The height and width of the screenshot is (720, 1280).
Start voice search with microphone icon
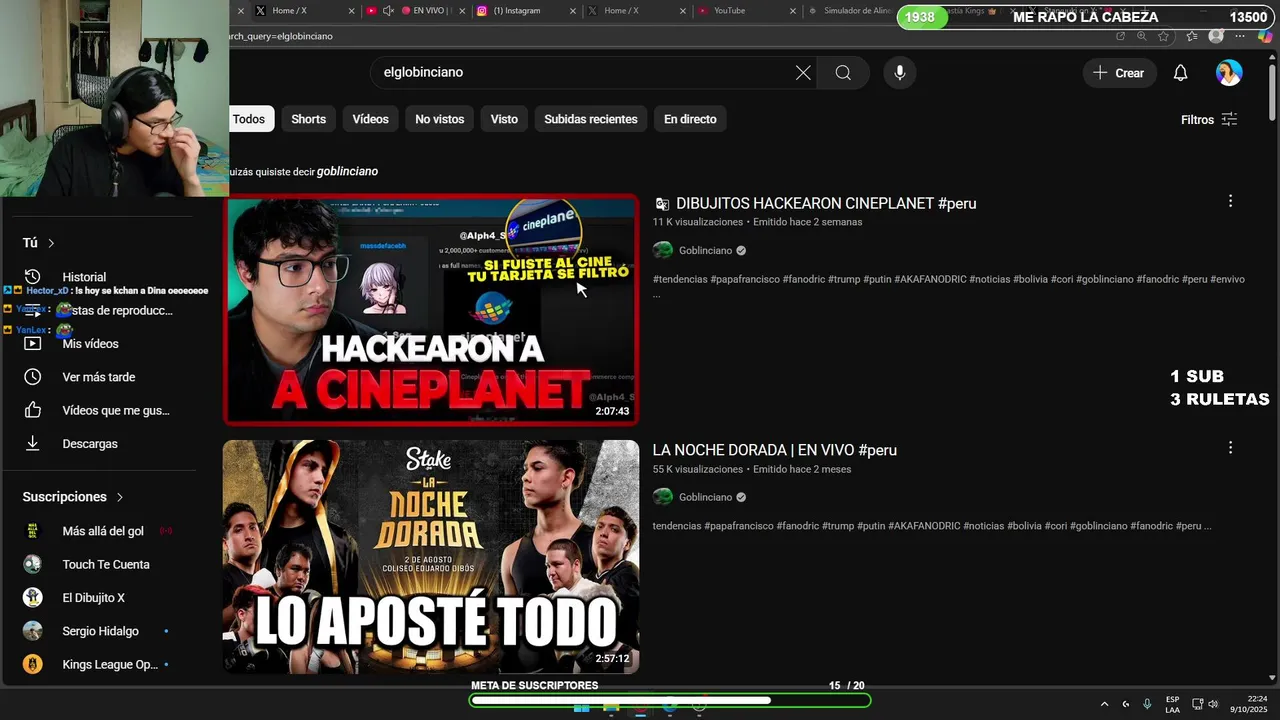[900, 73]
